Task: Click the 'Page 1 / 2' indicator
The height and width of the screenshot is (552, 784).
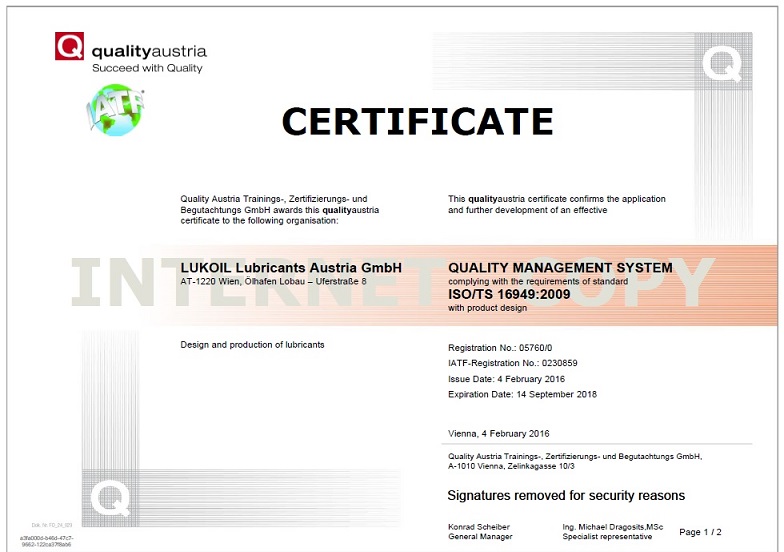Action: 700,532
